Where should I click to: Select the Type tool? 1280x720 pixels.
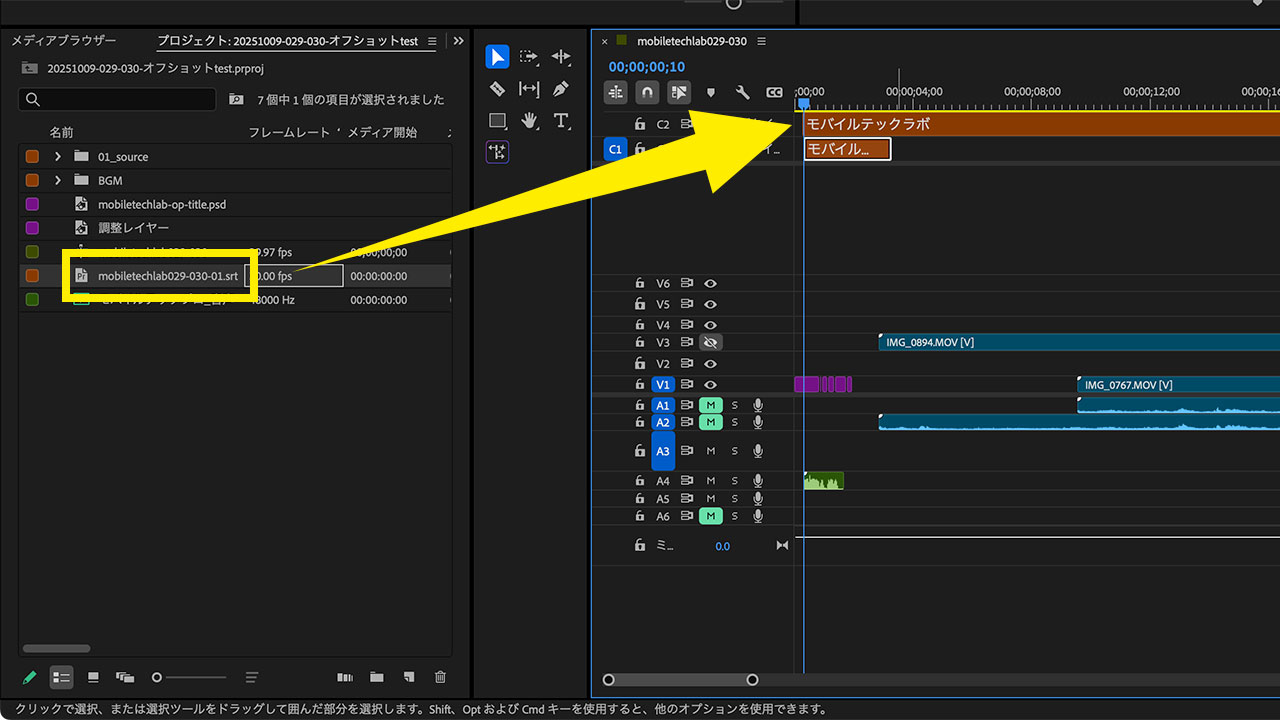point(561,121)
